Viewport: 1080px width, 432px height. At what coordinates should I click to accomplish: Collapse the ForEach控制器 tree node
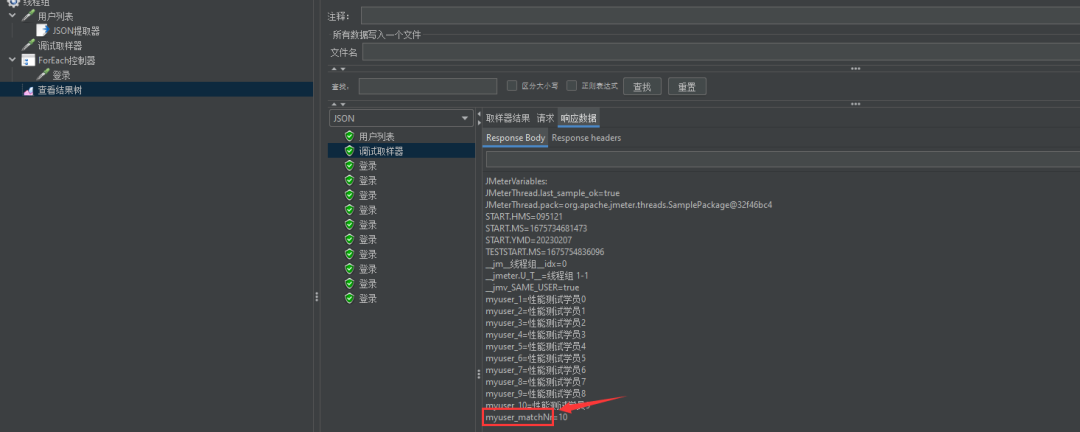12,60
